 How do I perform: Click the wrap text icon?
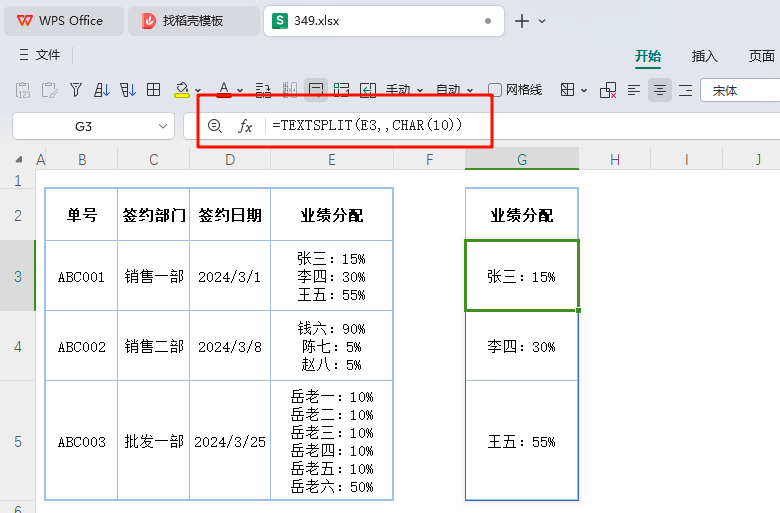[x=263, y=90]
